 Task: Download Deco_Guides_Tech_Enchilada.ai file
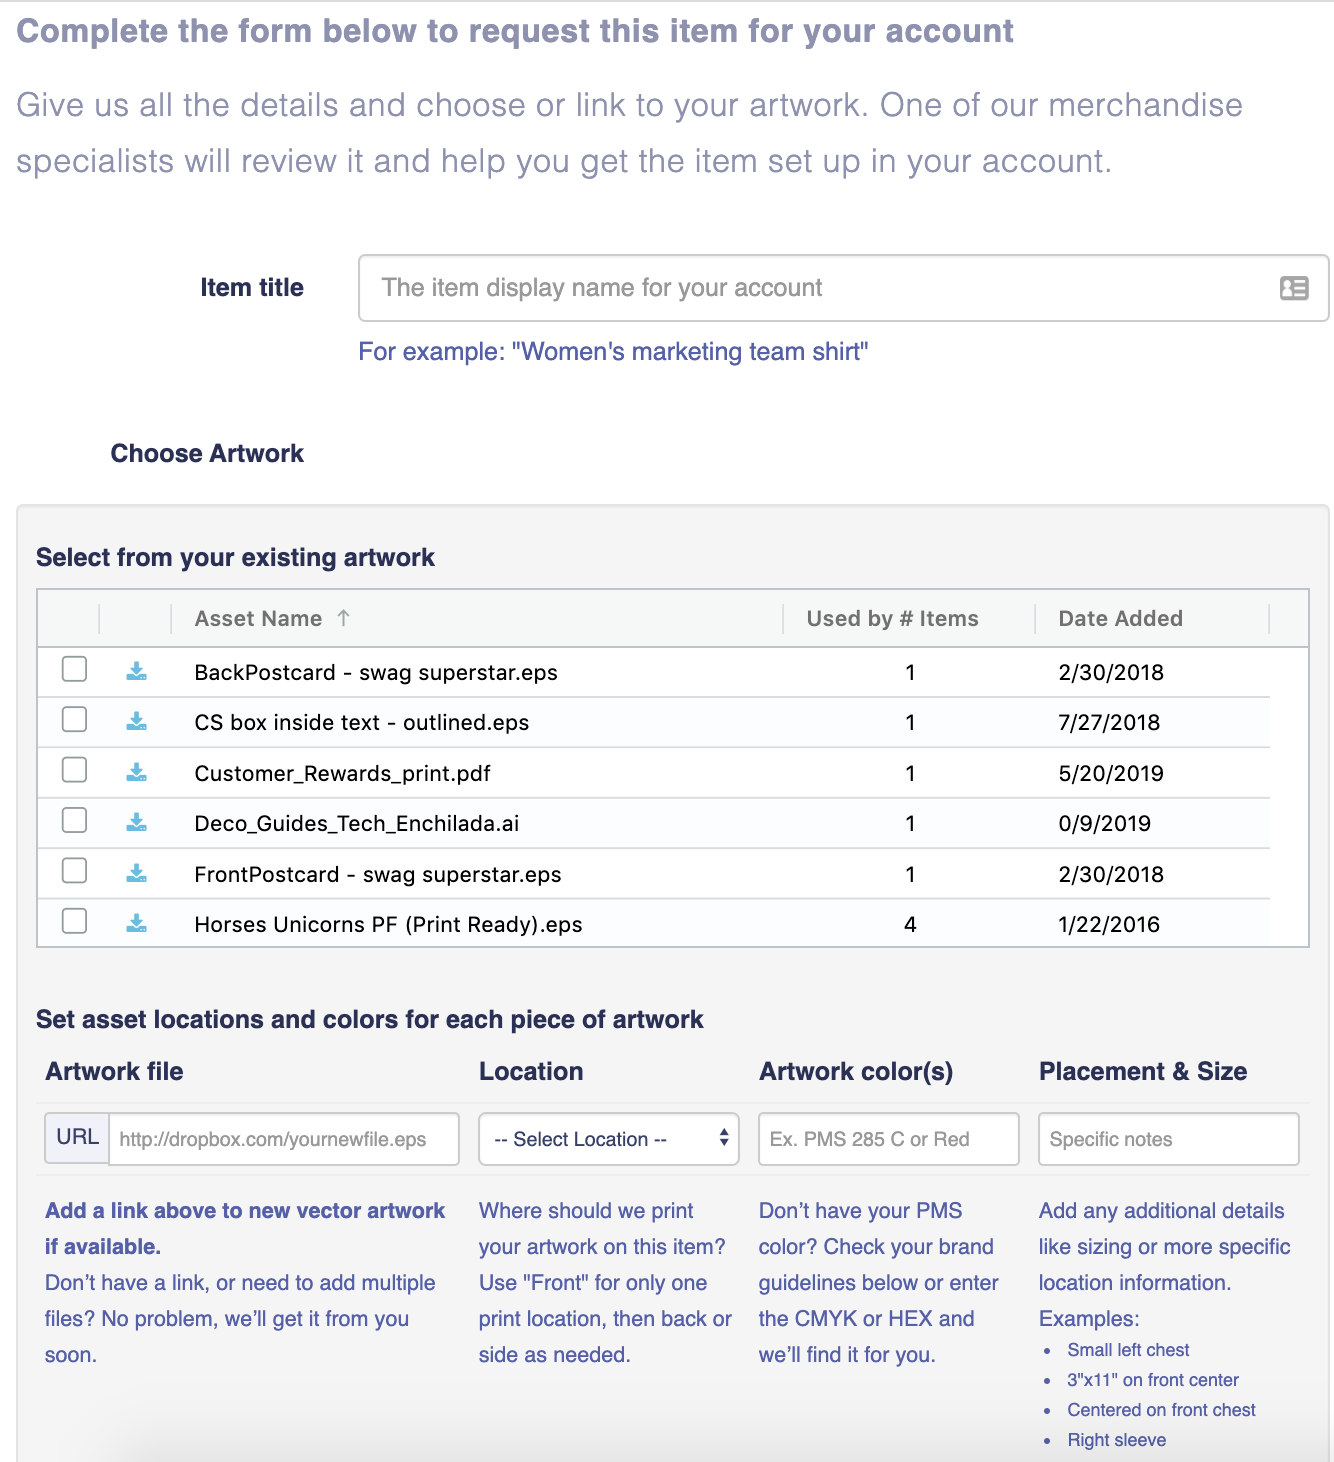pos(137,822)
